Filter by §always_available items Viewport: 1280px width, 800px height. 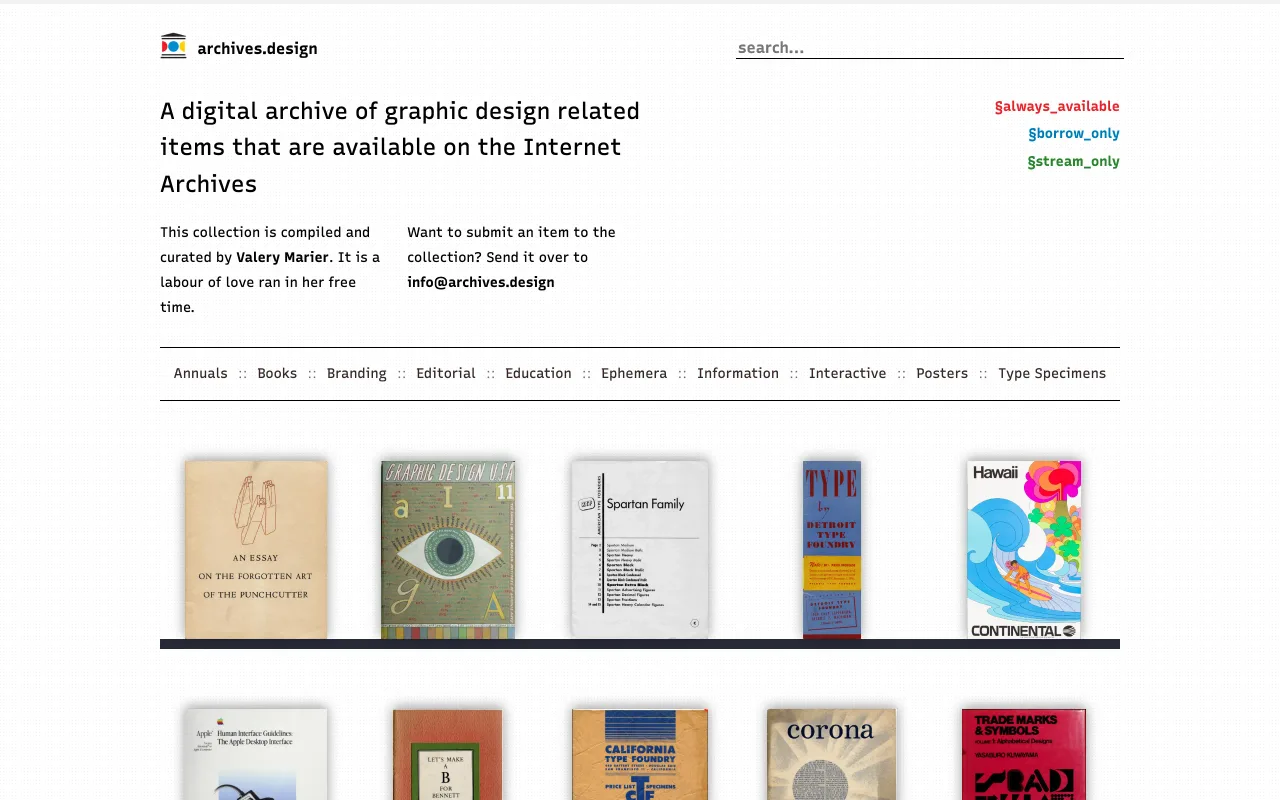(x=1057, y=106)
